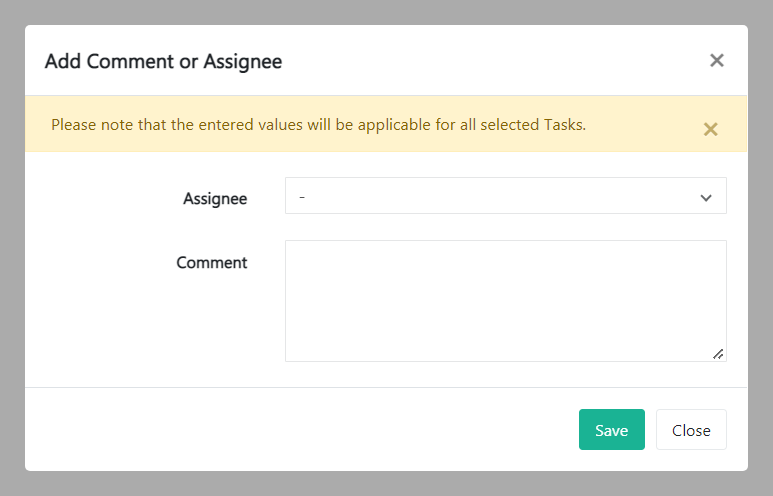Click the Comment field label
Image resolution: width=773 pixels, height=496 pixels.
(x=212, y=263)
